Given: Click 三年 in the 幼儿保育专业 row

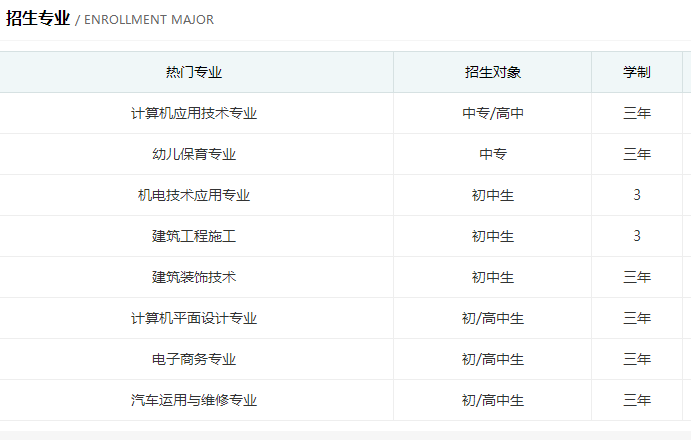Looking at the screenshot, I should tap(637, 154).
